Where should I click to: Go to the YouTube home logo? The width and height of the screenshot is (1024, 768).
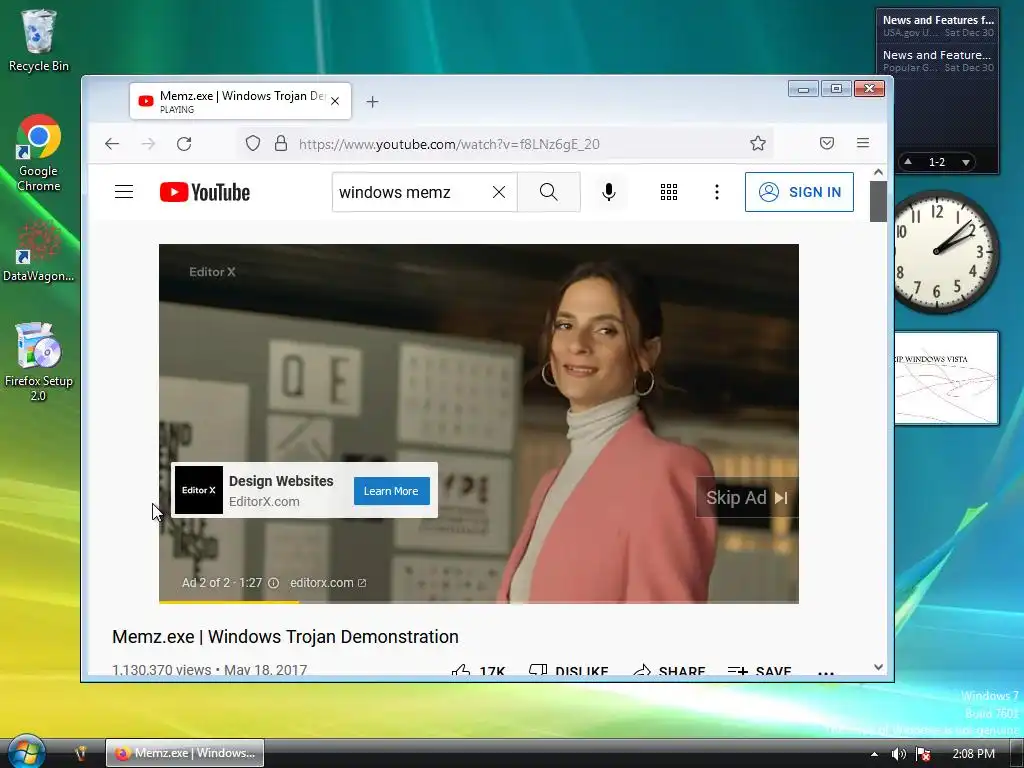pos(205,192)
